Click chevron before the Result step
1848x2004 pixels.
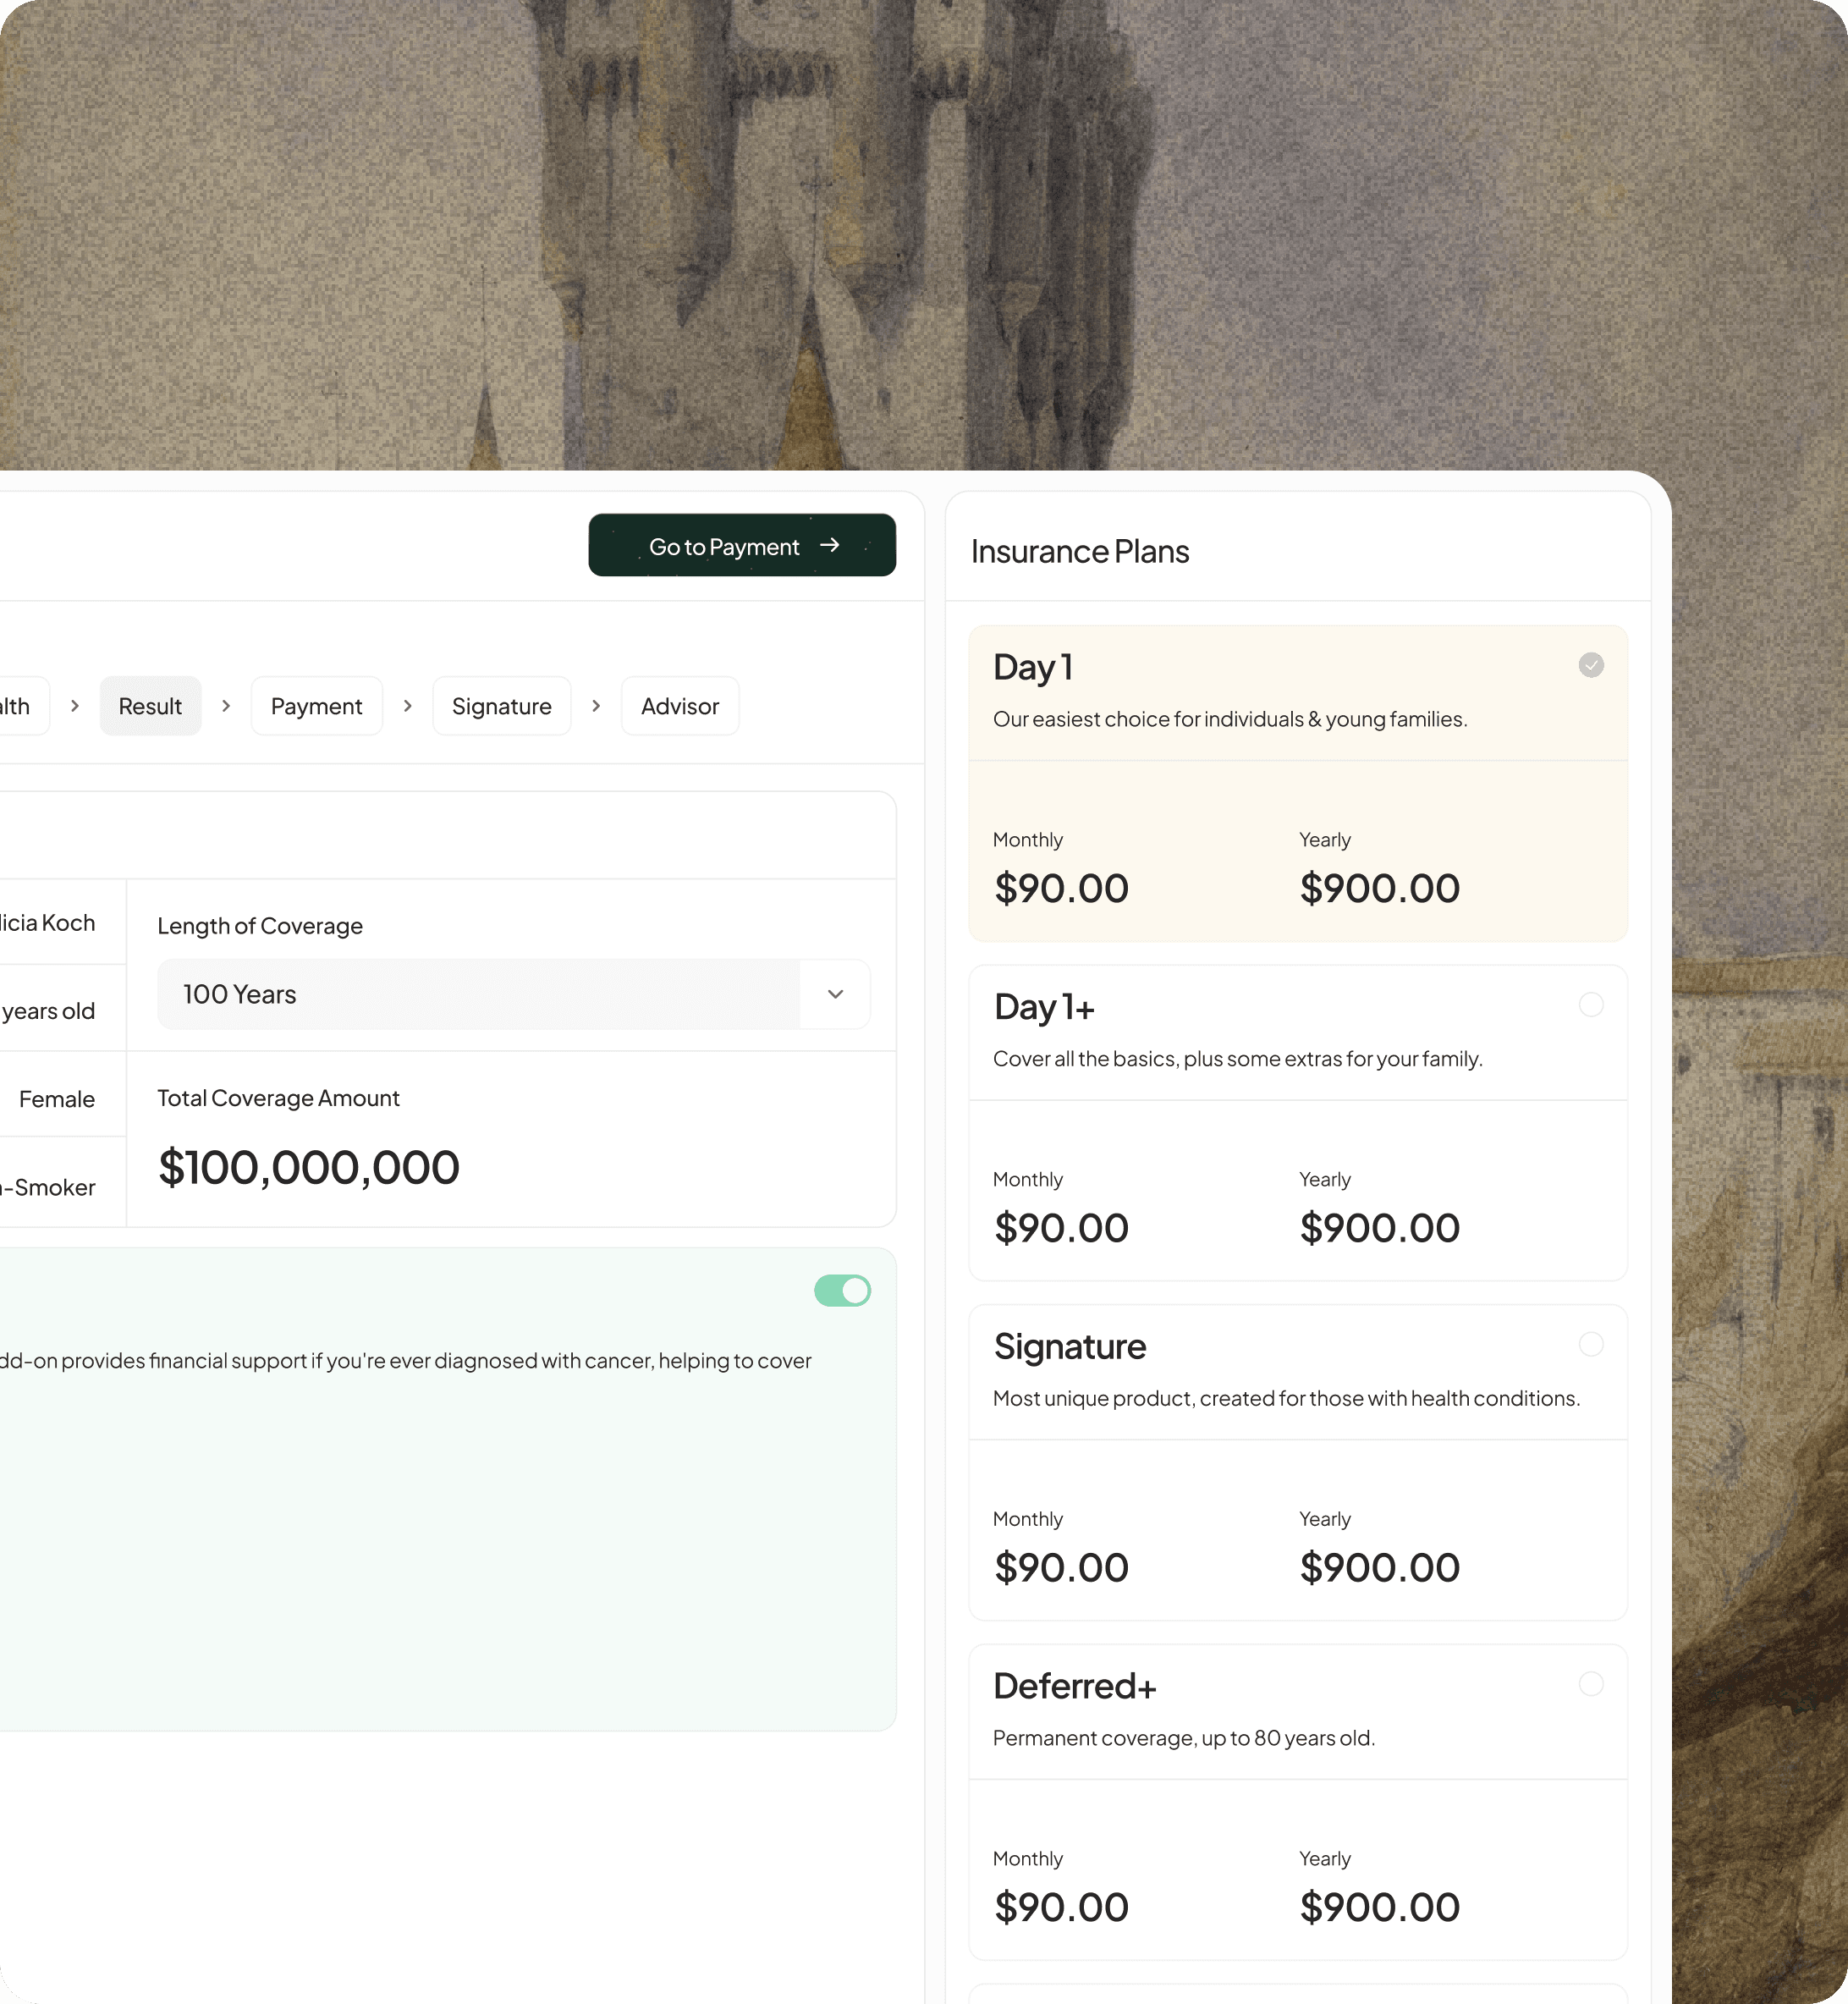[x=75, y=706]
